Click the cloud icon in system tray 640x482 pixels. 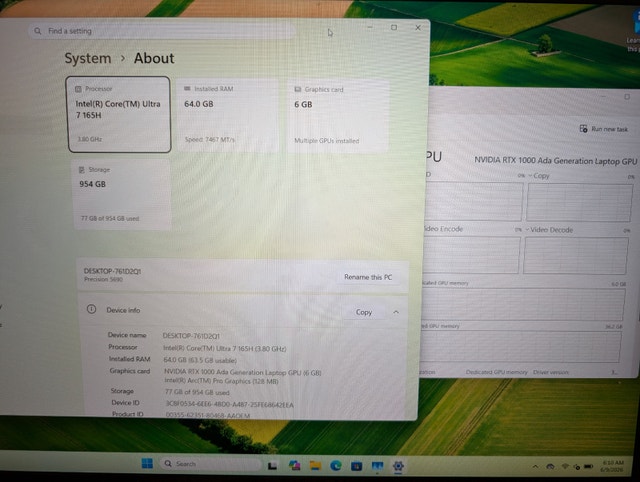(x=550, y=466)
